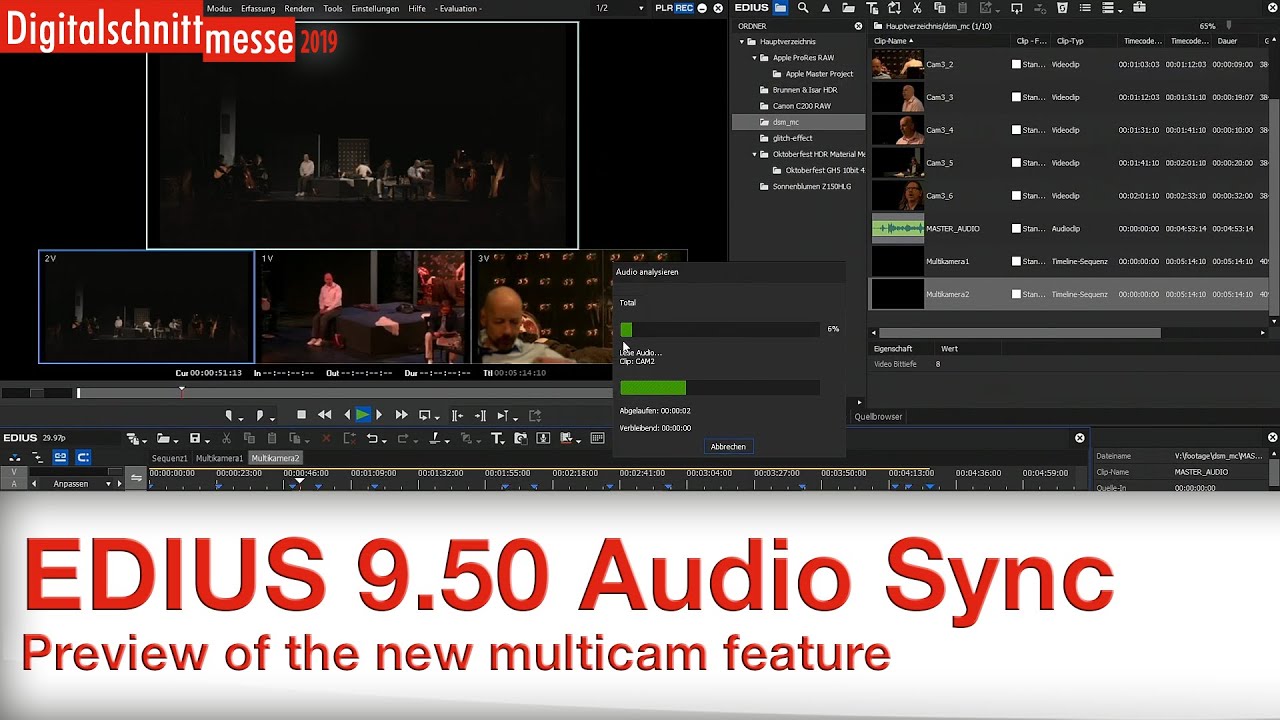The height and width of the screenshot is (720, 1280).
Task: Open the loop playback dropdown arrow
Action: (x=437, y=418)
